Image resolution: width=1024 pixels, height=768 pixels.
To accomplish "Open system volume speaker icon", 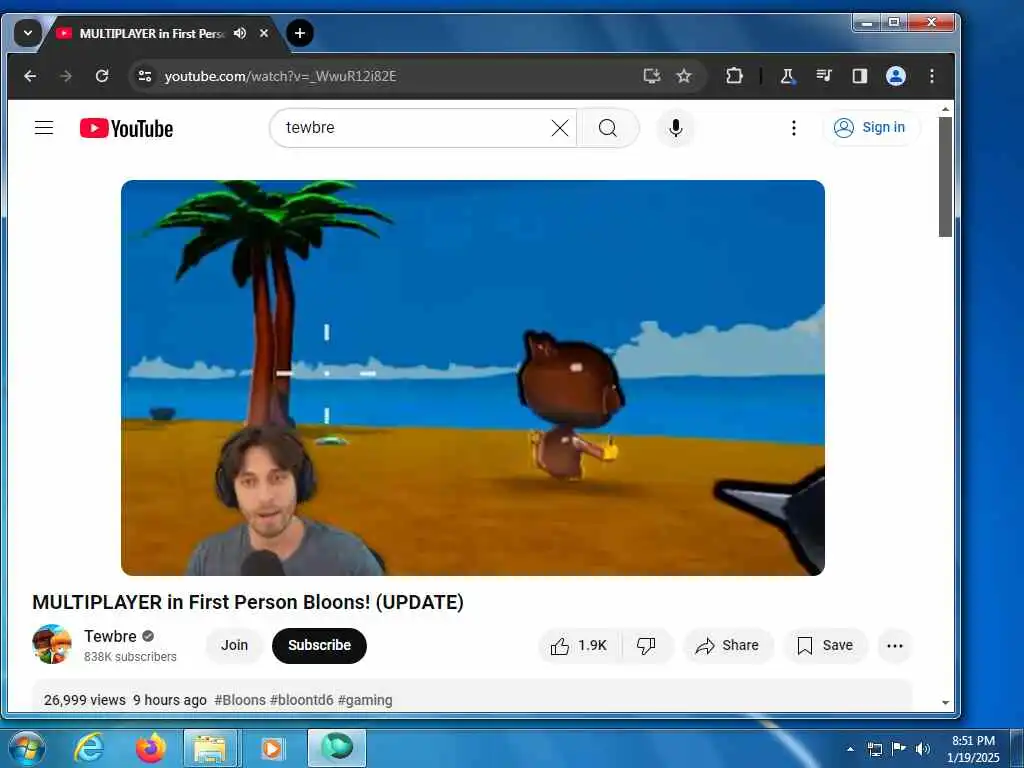I will click(922, 749).
